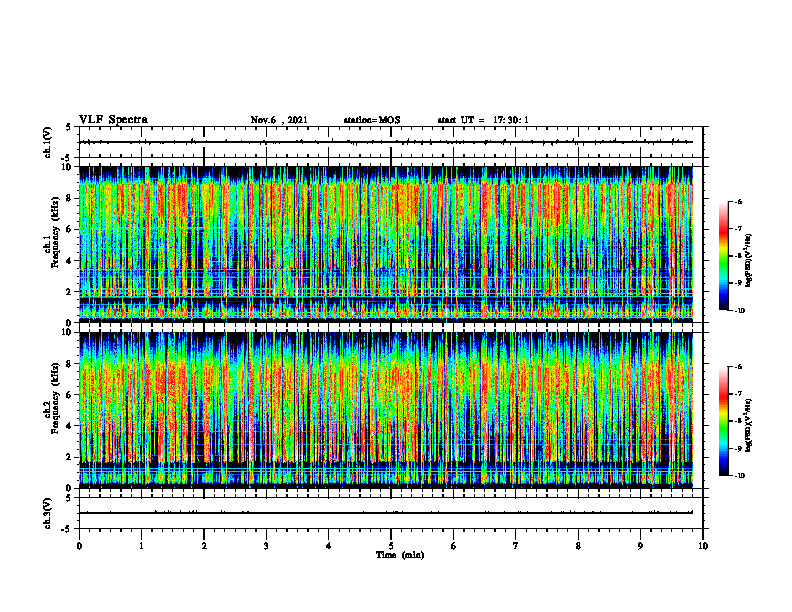Image resolution: width=792 pixels, height=612 pixels.
Task: Click the "-7" tick on ch.1 colorbar
Action: coord(738,229)
